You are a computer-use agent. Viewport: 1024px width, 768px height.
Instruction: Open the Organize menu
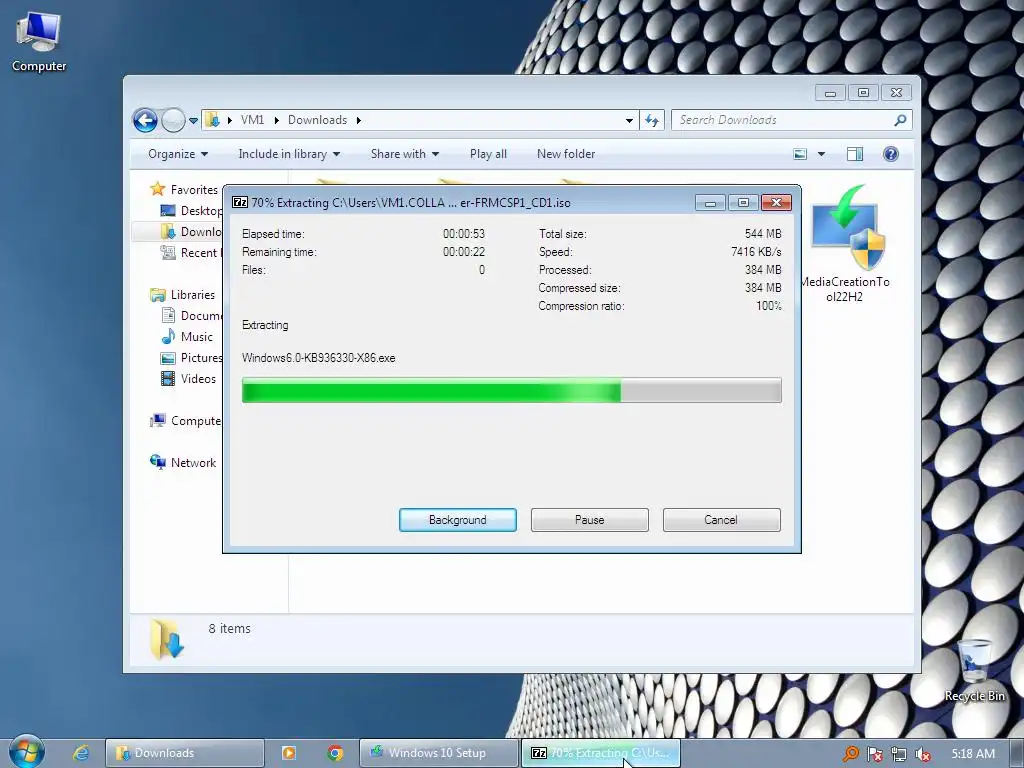178,154
